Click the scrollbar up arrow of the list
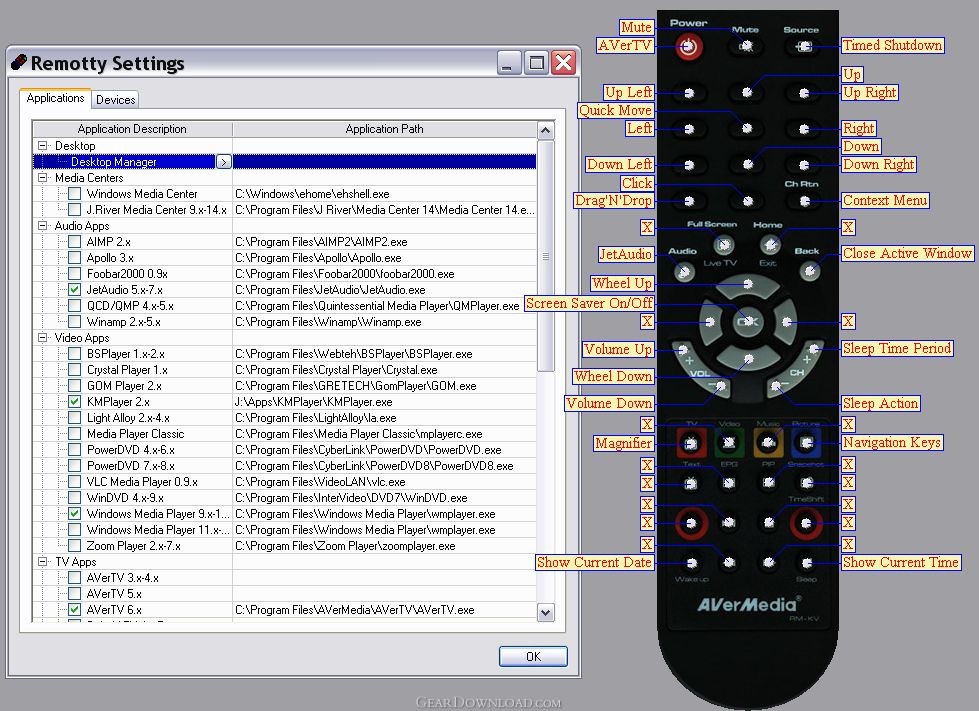This screenshot has height=711, width=979. click(546, 130)
